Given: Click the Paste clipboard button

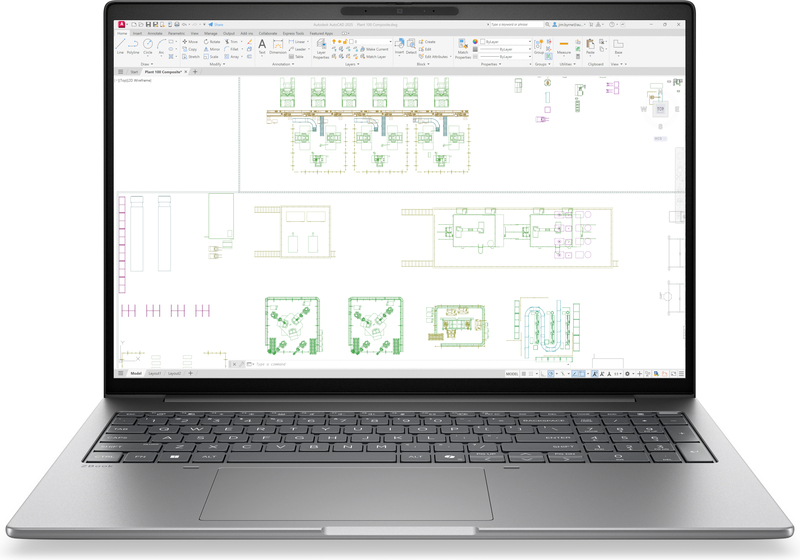Looking at the screenshot, I should (590, 46).
